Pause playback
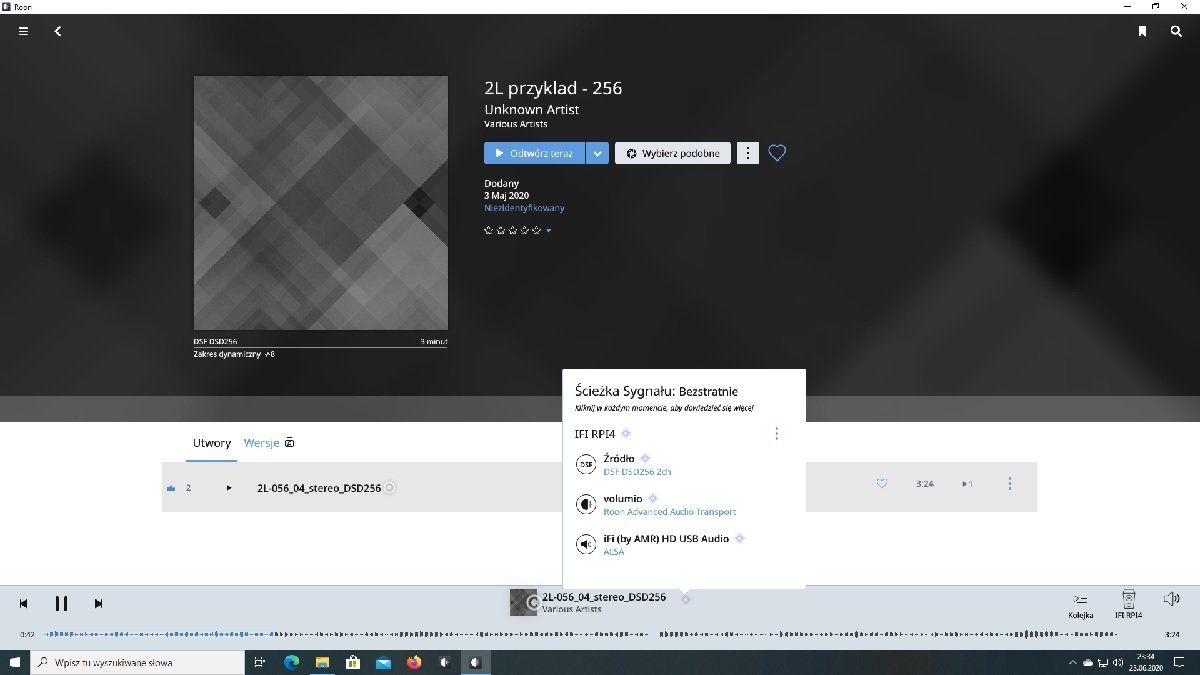1200x675 pixels. coord(61,603)
